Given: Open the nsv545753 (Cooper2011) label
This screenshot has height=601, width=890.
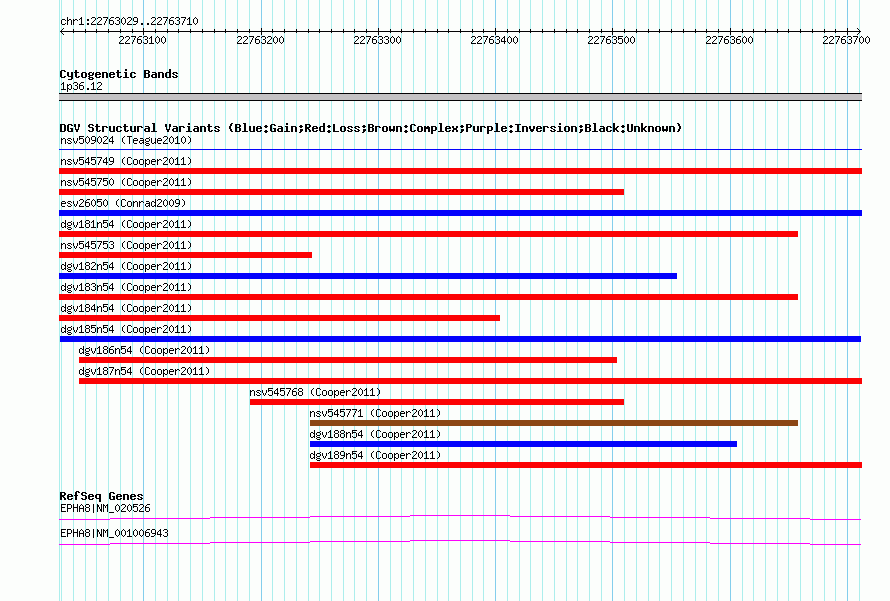Looking at the screenshot, I should pos(126,245).
